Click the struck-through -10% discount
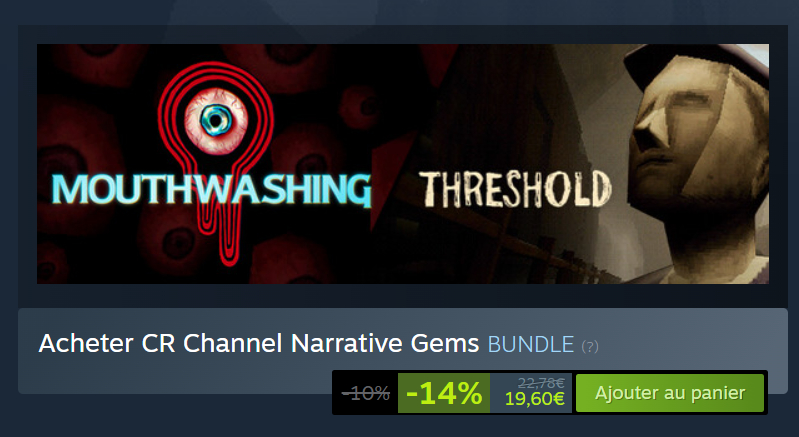Viewport: 799px width, 437px height. [x=365, y=393]
